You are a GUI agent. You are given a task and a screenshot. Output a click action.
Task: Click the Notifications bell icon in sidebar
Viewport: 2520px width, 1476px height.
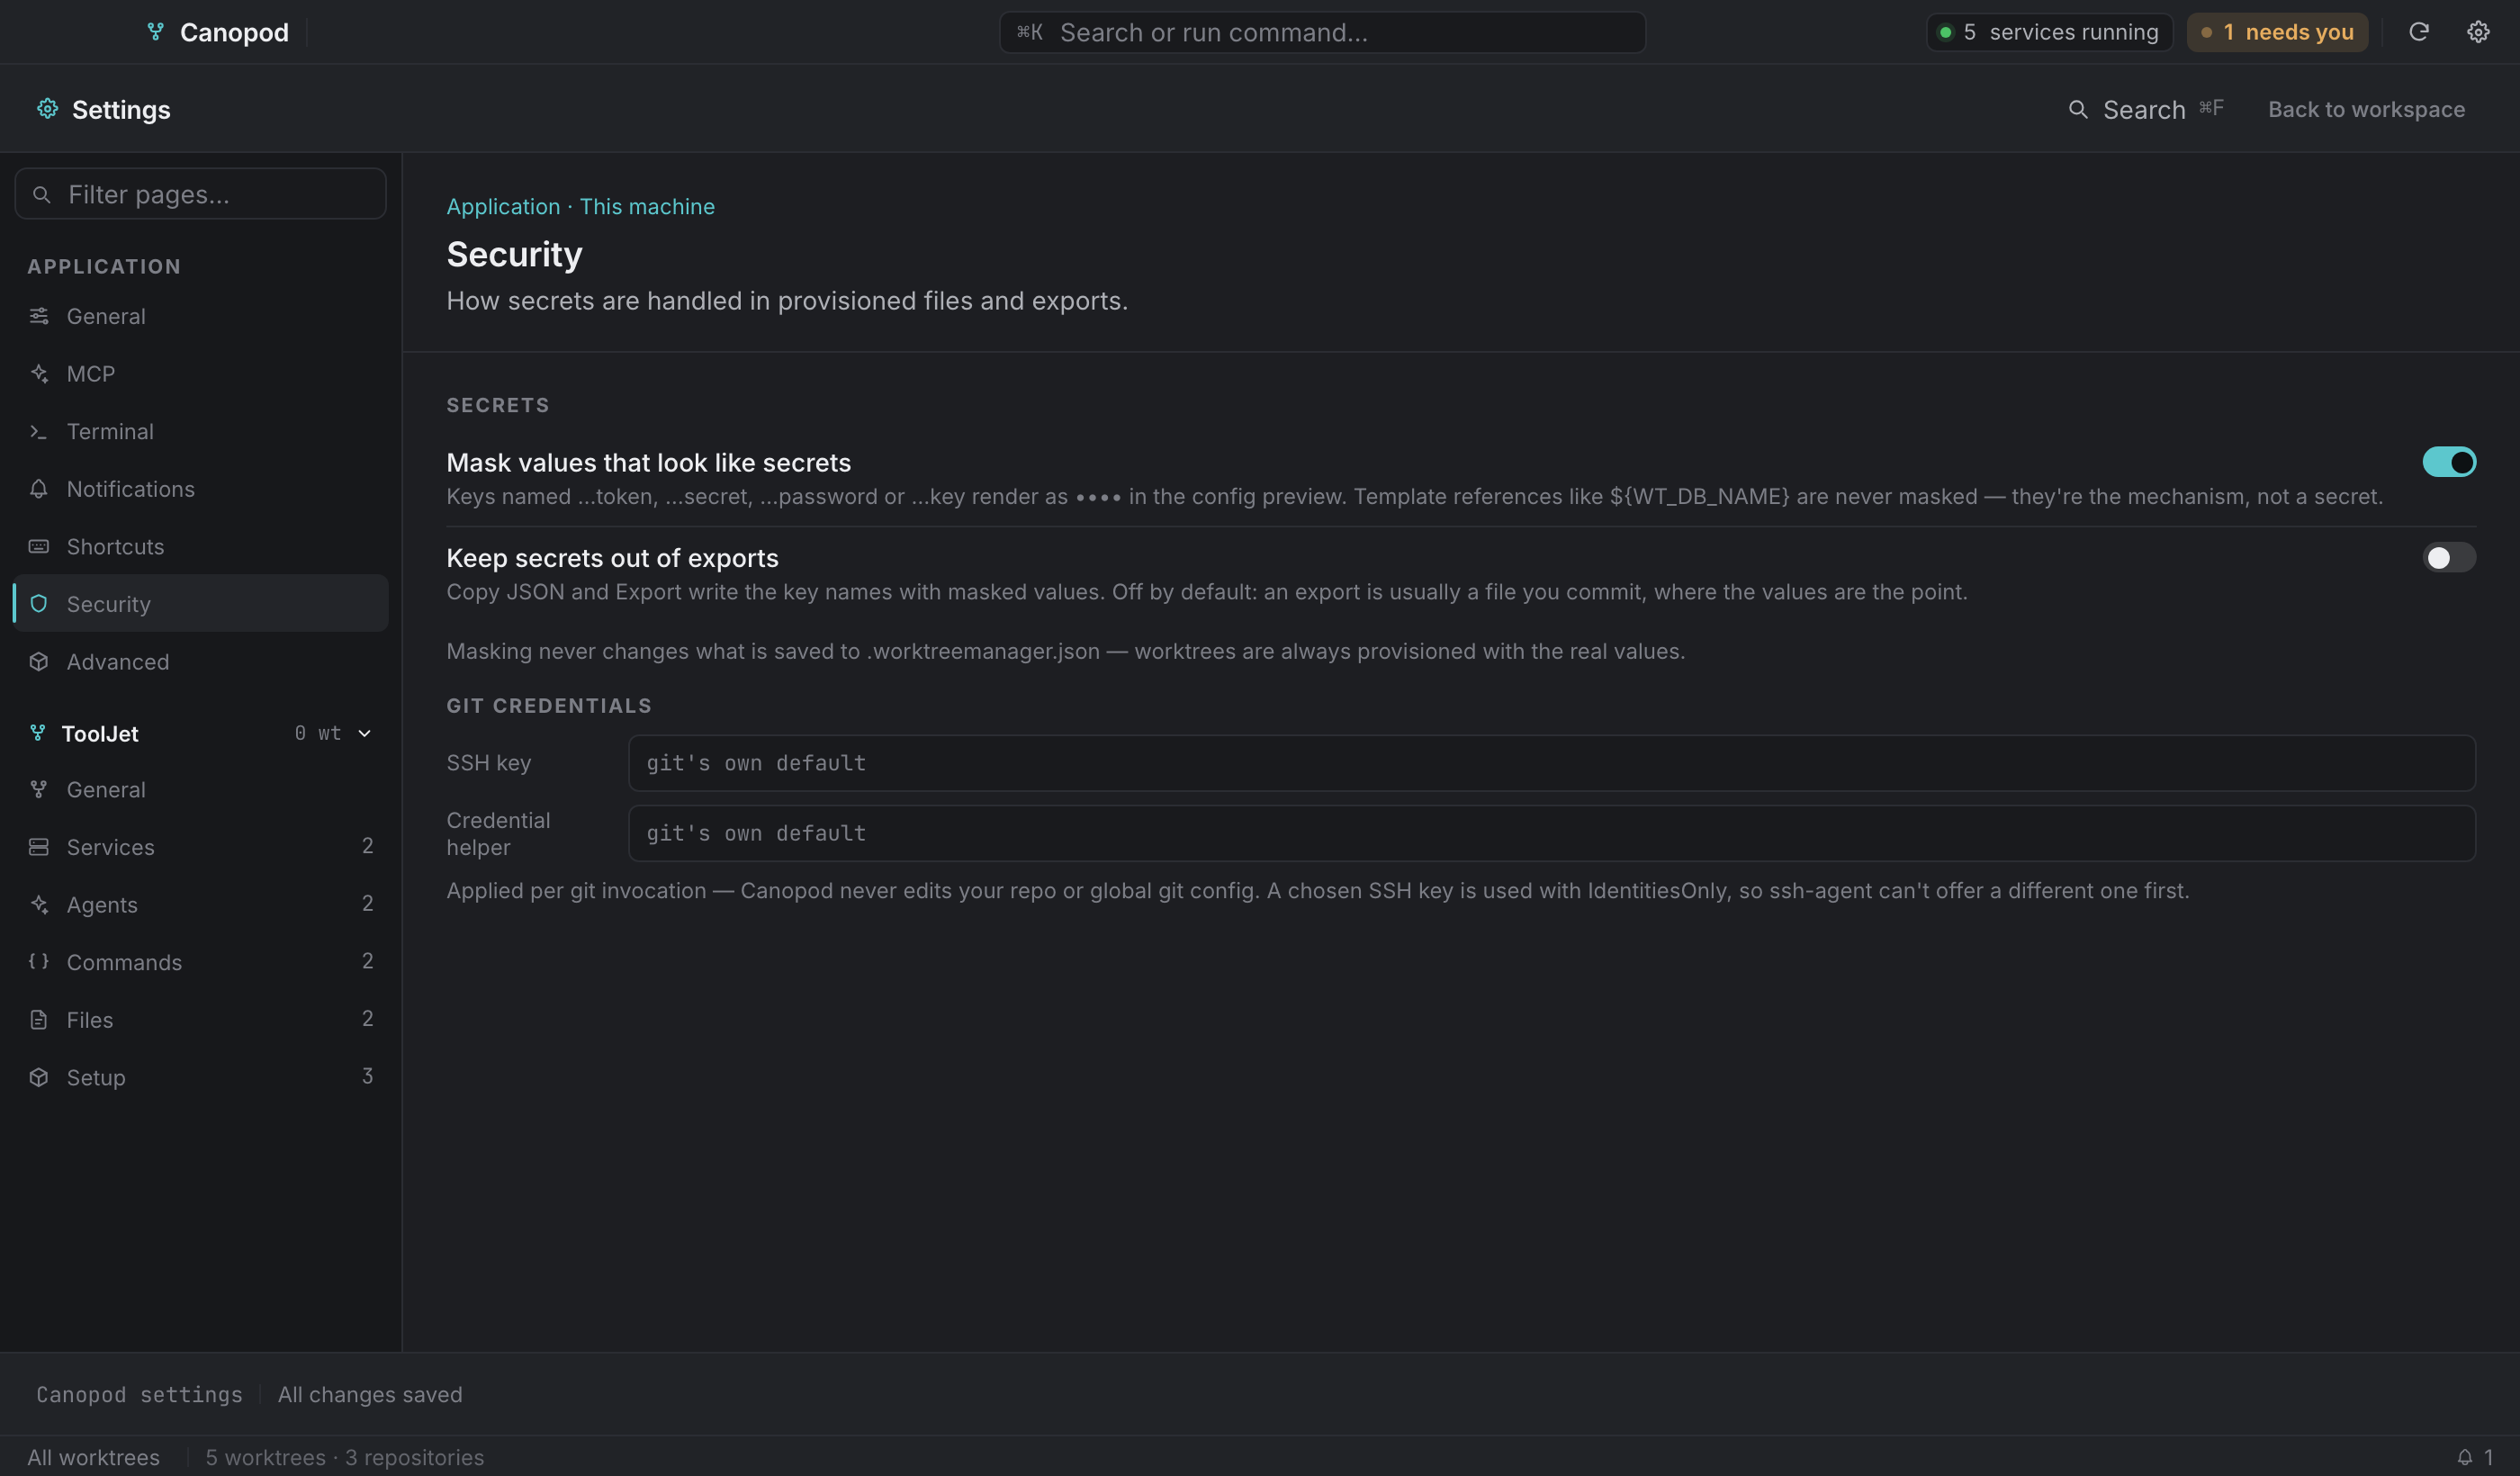tap(39, 489)
